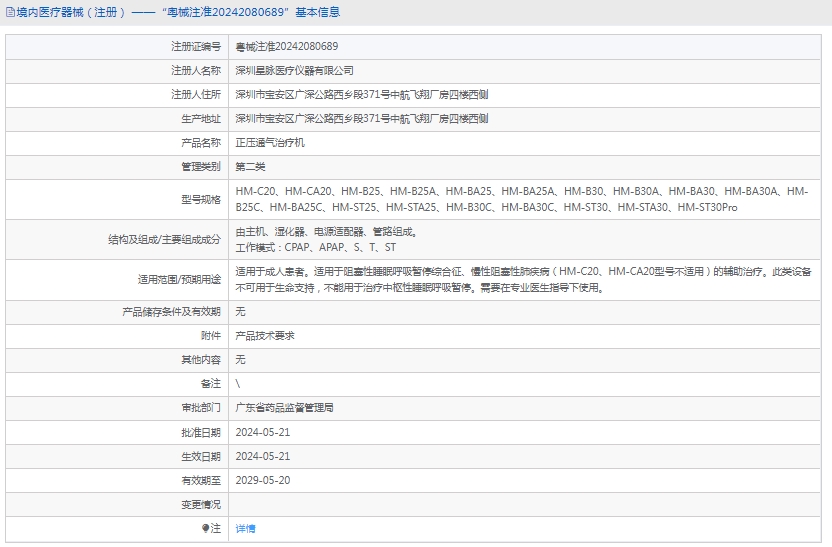Click the 第二类 management category value
The width and height of the screenshot is (832, 547).
pyautogui.click(x=250, y=167)
